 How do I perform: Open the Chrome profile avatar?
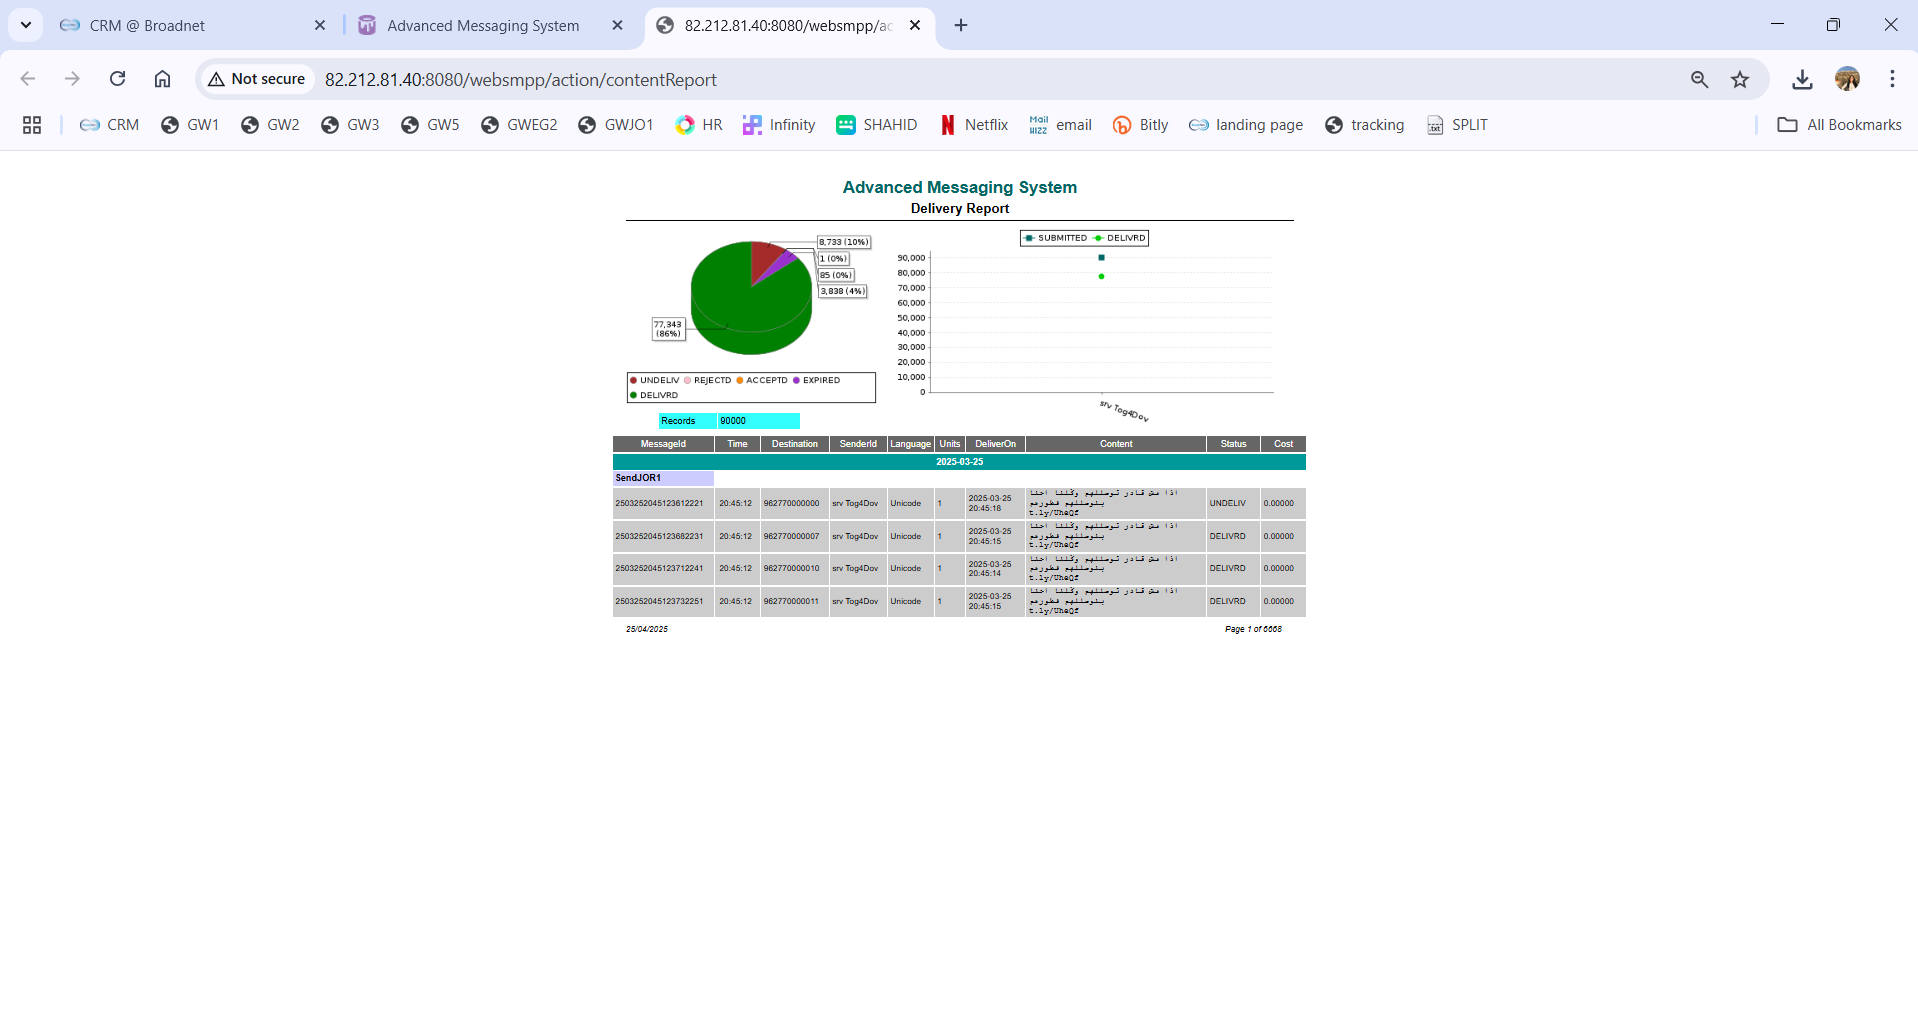(1847, 79)
